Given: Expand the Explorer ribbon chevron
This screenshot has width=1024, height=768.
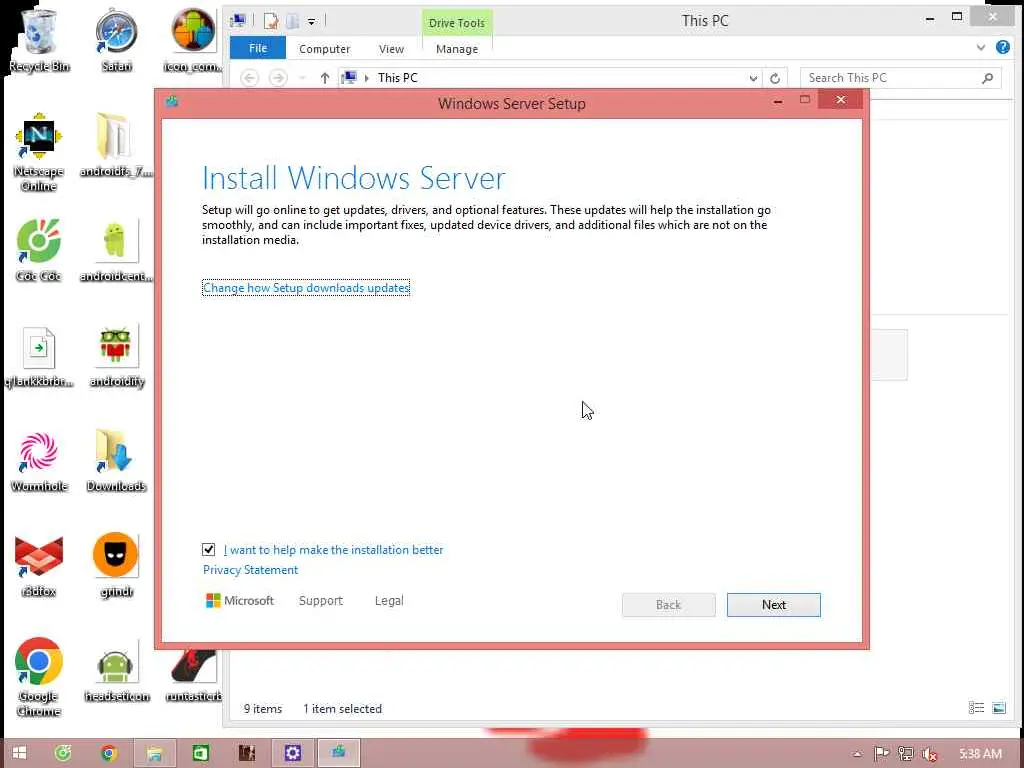Looking at the screenshot, I should click(980, 48).
